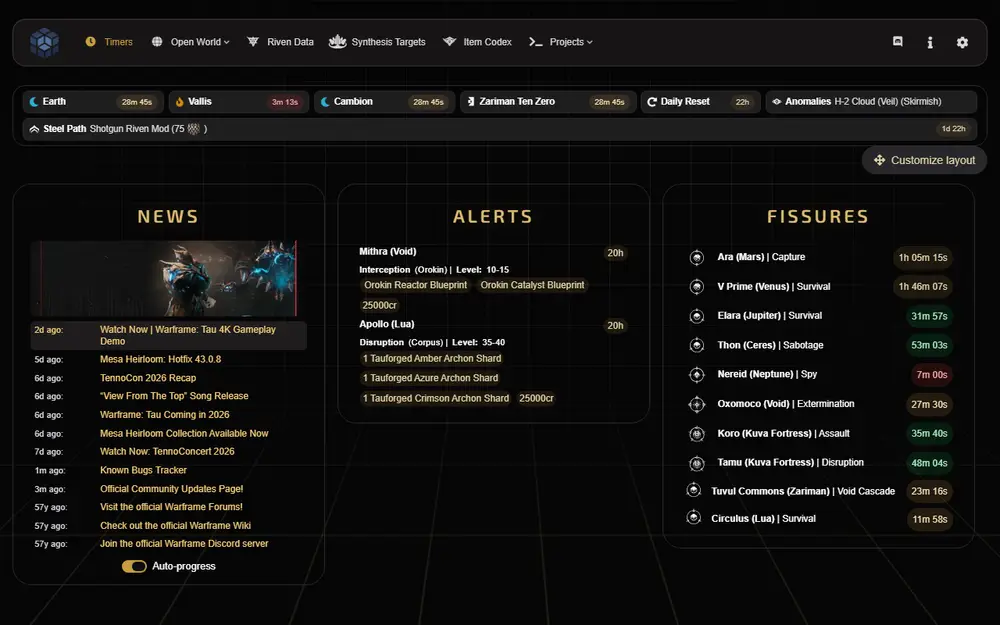This screenshot has height=625, width=1000.
Task: Click the fissure icon for V Prime (Venus)
Action: tap(696, 287)
